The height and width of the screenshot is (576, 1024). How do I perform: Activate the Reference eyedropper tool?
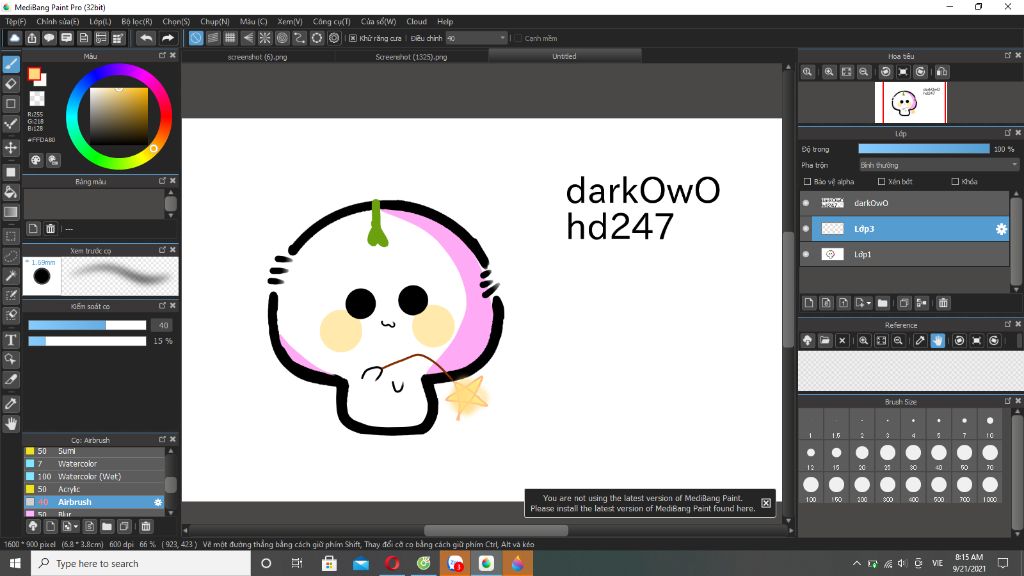point(920,341)
